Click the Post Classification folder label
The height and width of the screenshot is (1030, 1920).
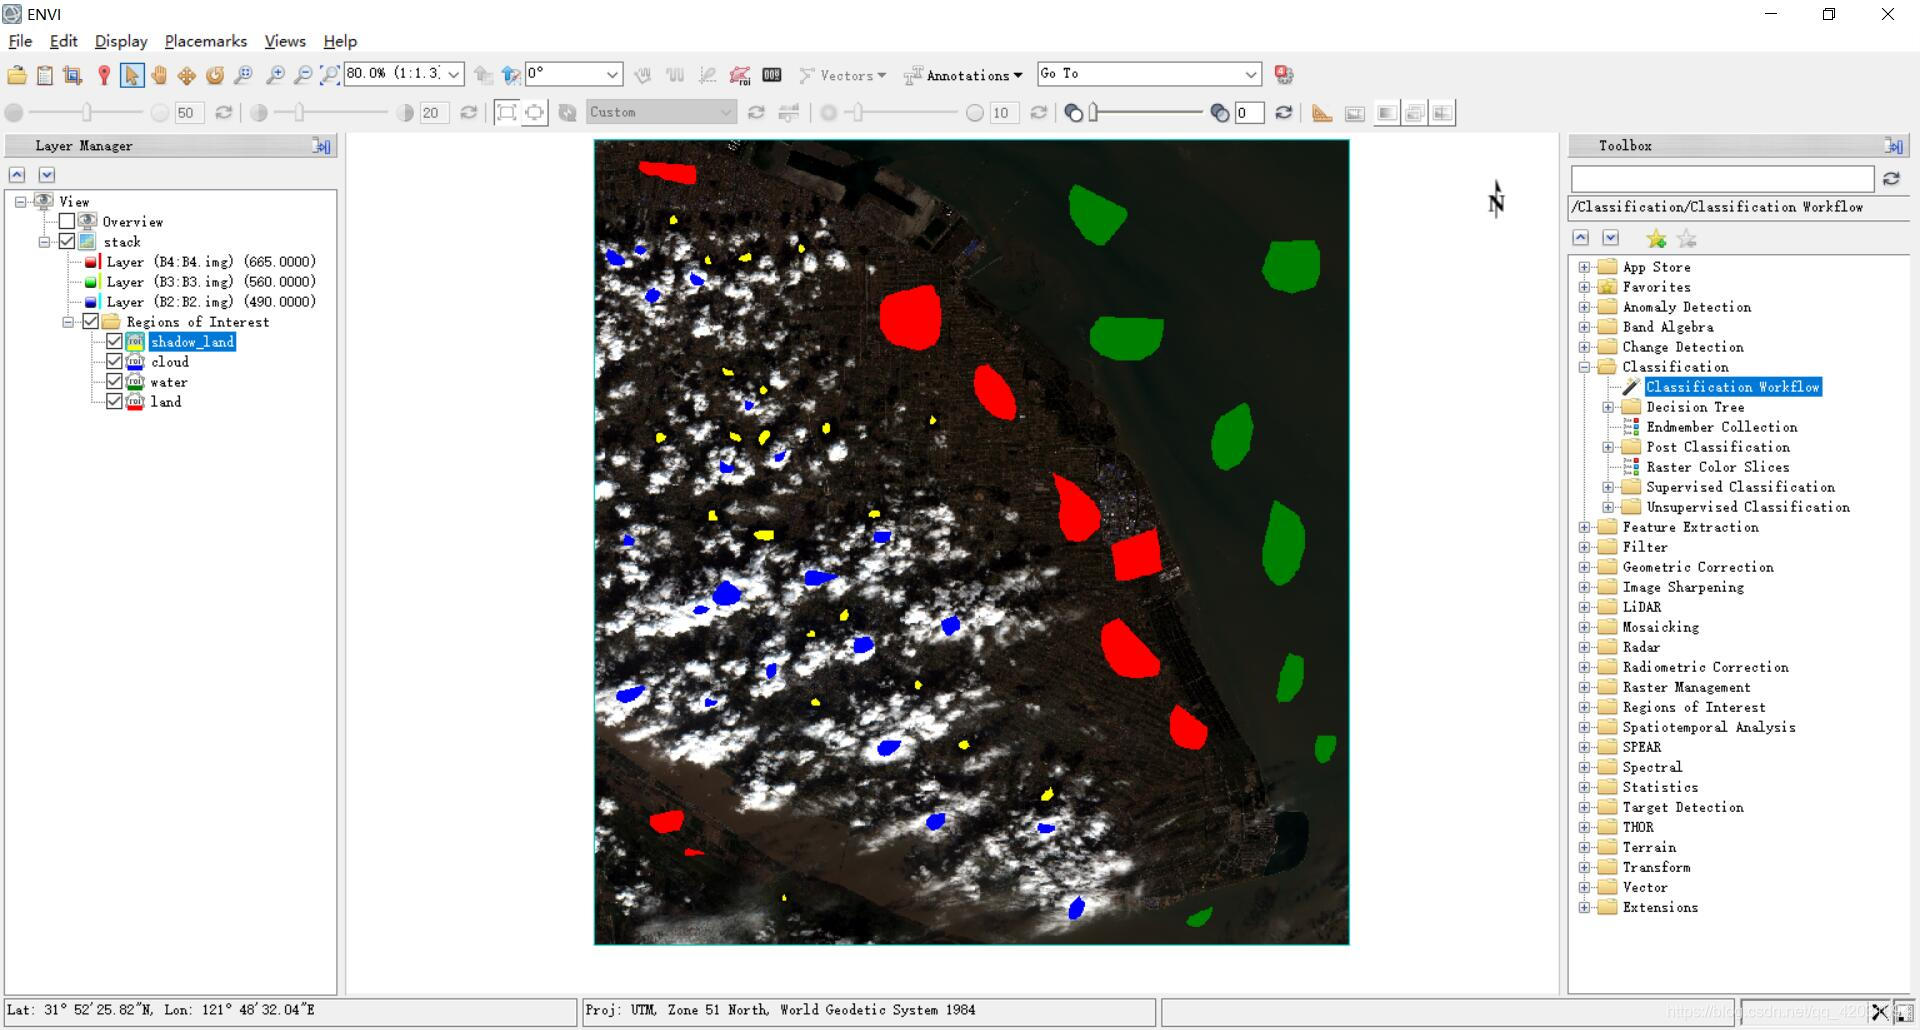coord(1718,447)
